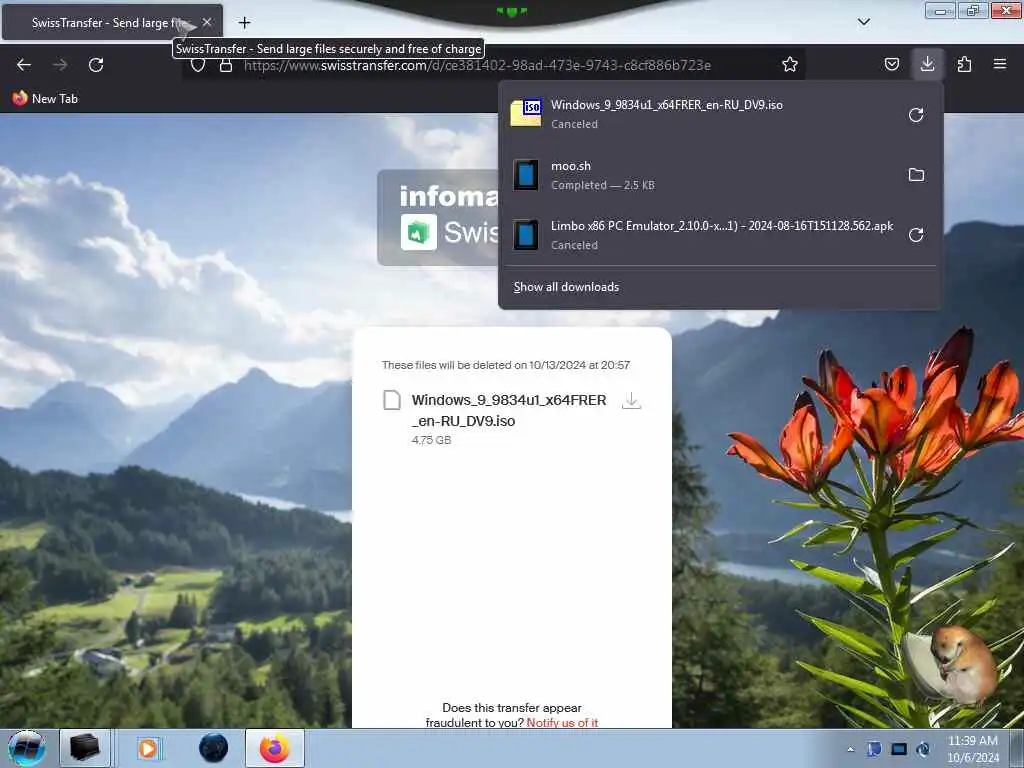Open the tracking protection shield icon
The width and height of the screenshot is (1024, 768).
[x=198, y=65]
